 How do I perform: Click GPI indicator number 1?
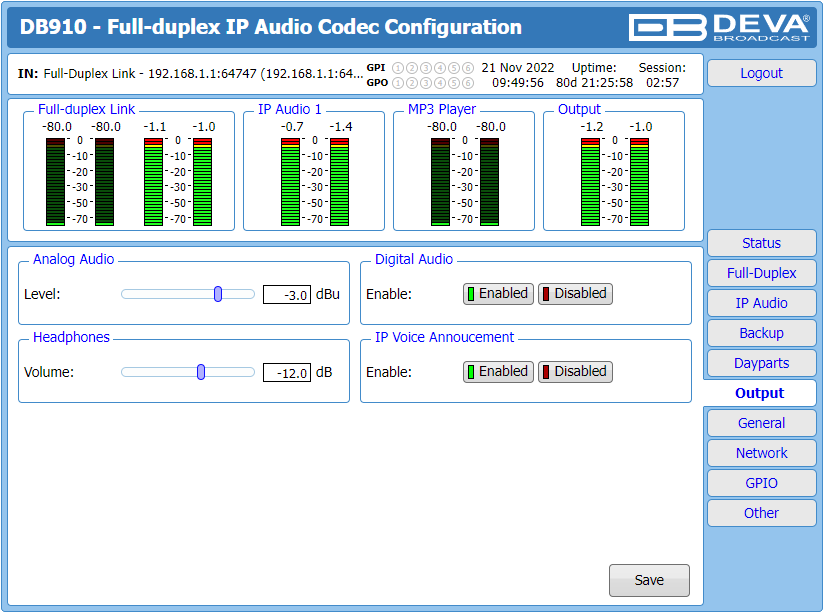[398, 68]
